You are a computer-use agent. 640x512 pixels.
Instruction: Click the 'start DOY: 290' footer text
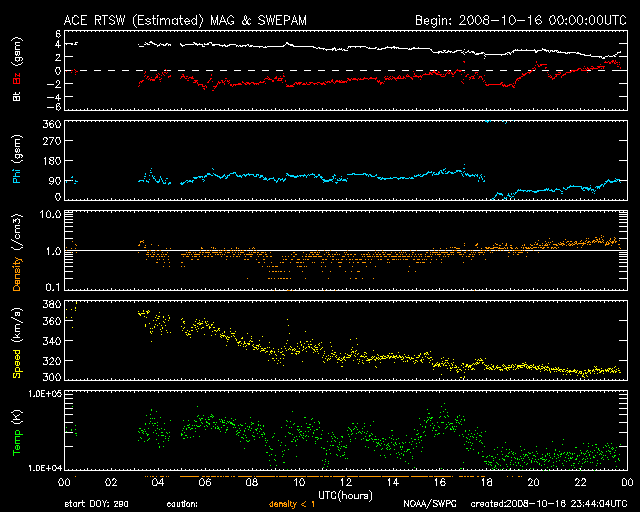96,504
